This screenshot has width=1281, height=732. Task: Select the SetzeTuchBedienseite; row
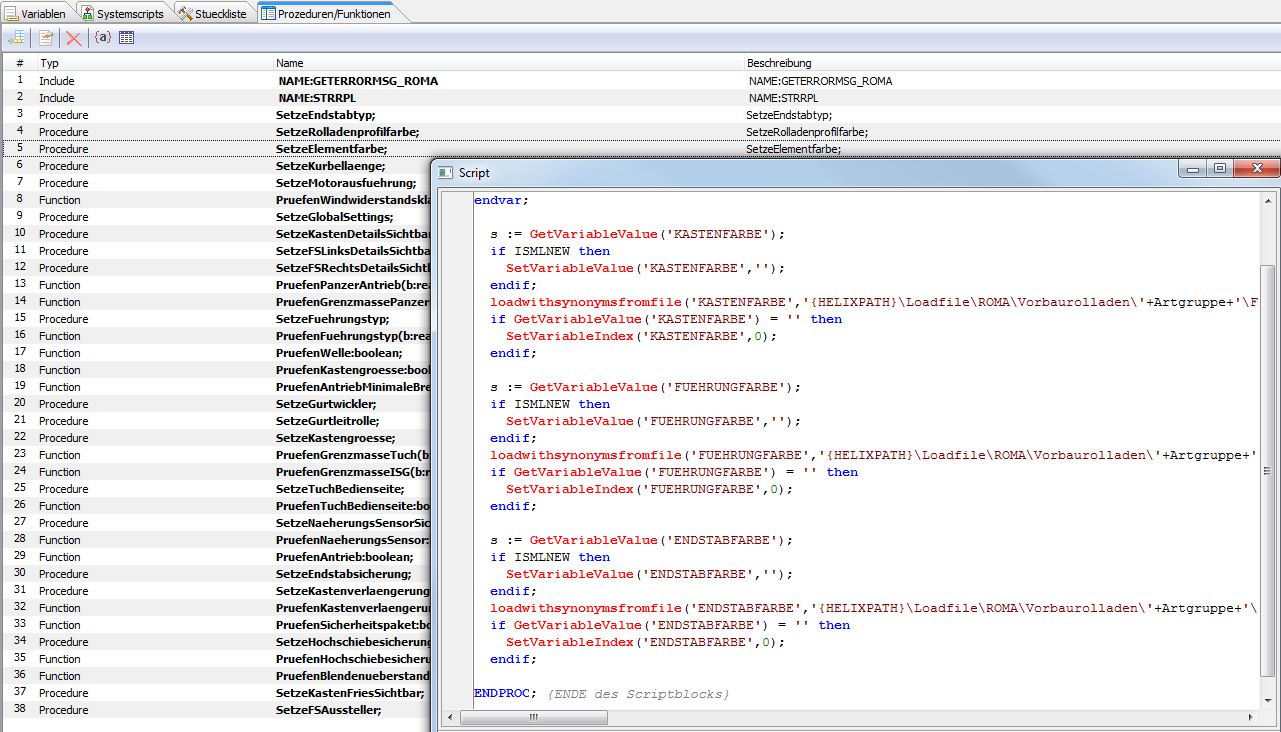[340, 489]
